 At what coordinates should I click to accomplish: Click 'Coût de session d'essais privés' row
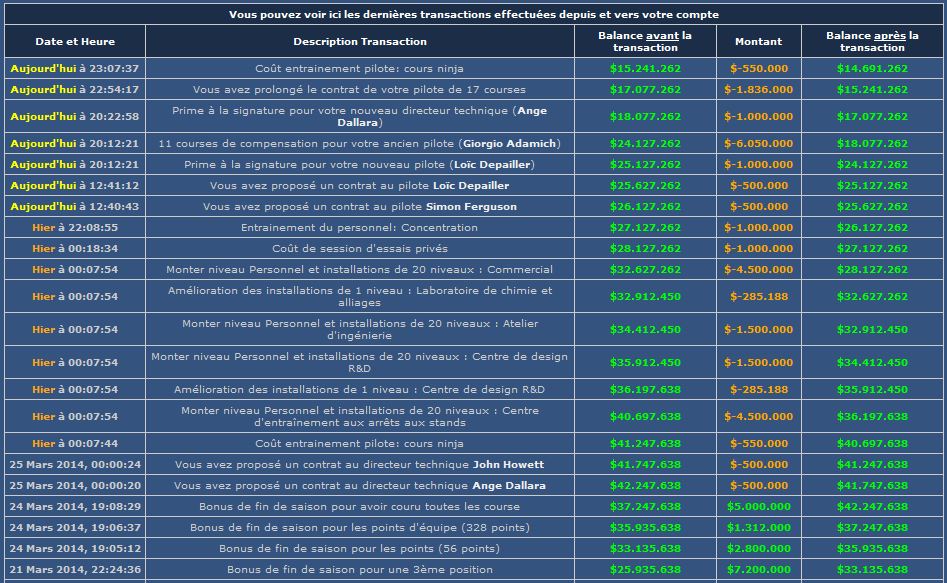[359, 248]
